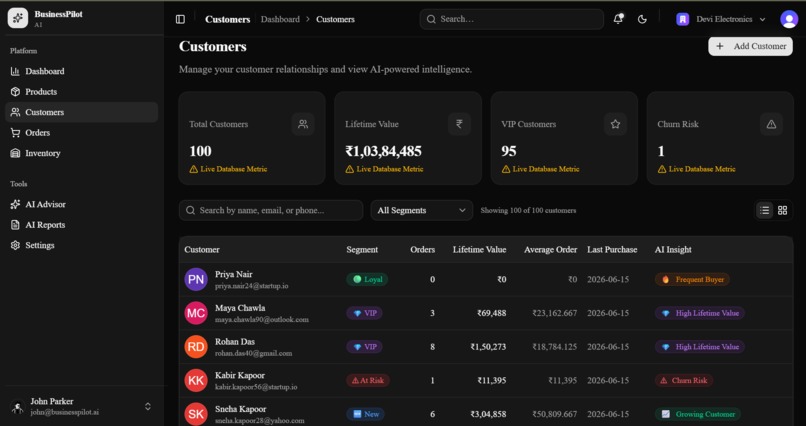Click the Dashboard breadcrumb link
Viewport: 806px width, 426px height.
click(x=280, y=19)
